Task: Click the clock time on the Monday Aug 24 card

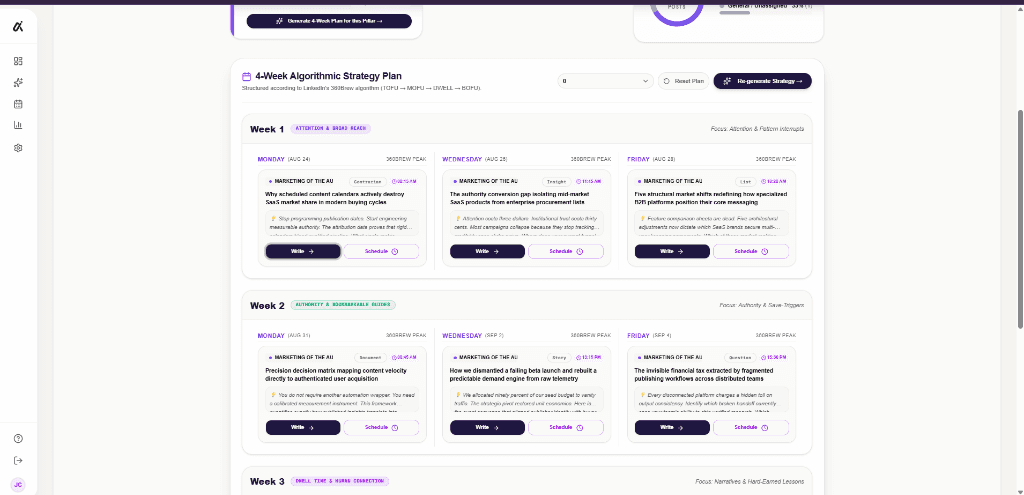Action: [404, 182]
